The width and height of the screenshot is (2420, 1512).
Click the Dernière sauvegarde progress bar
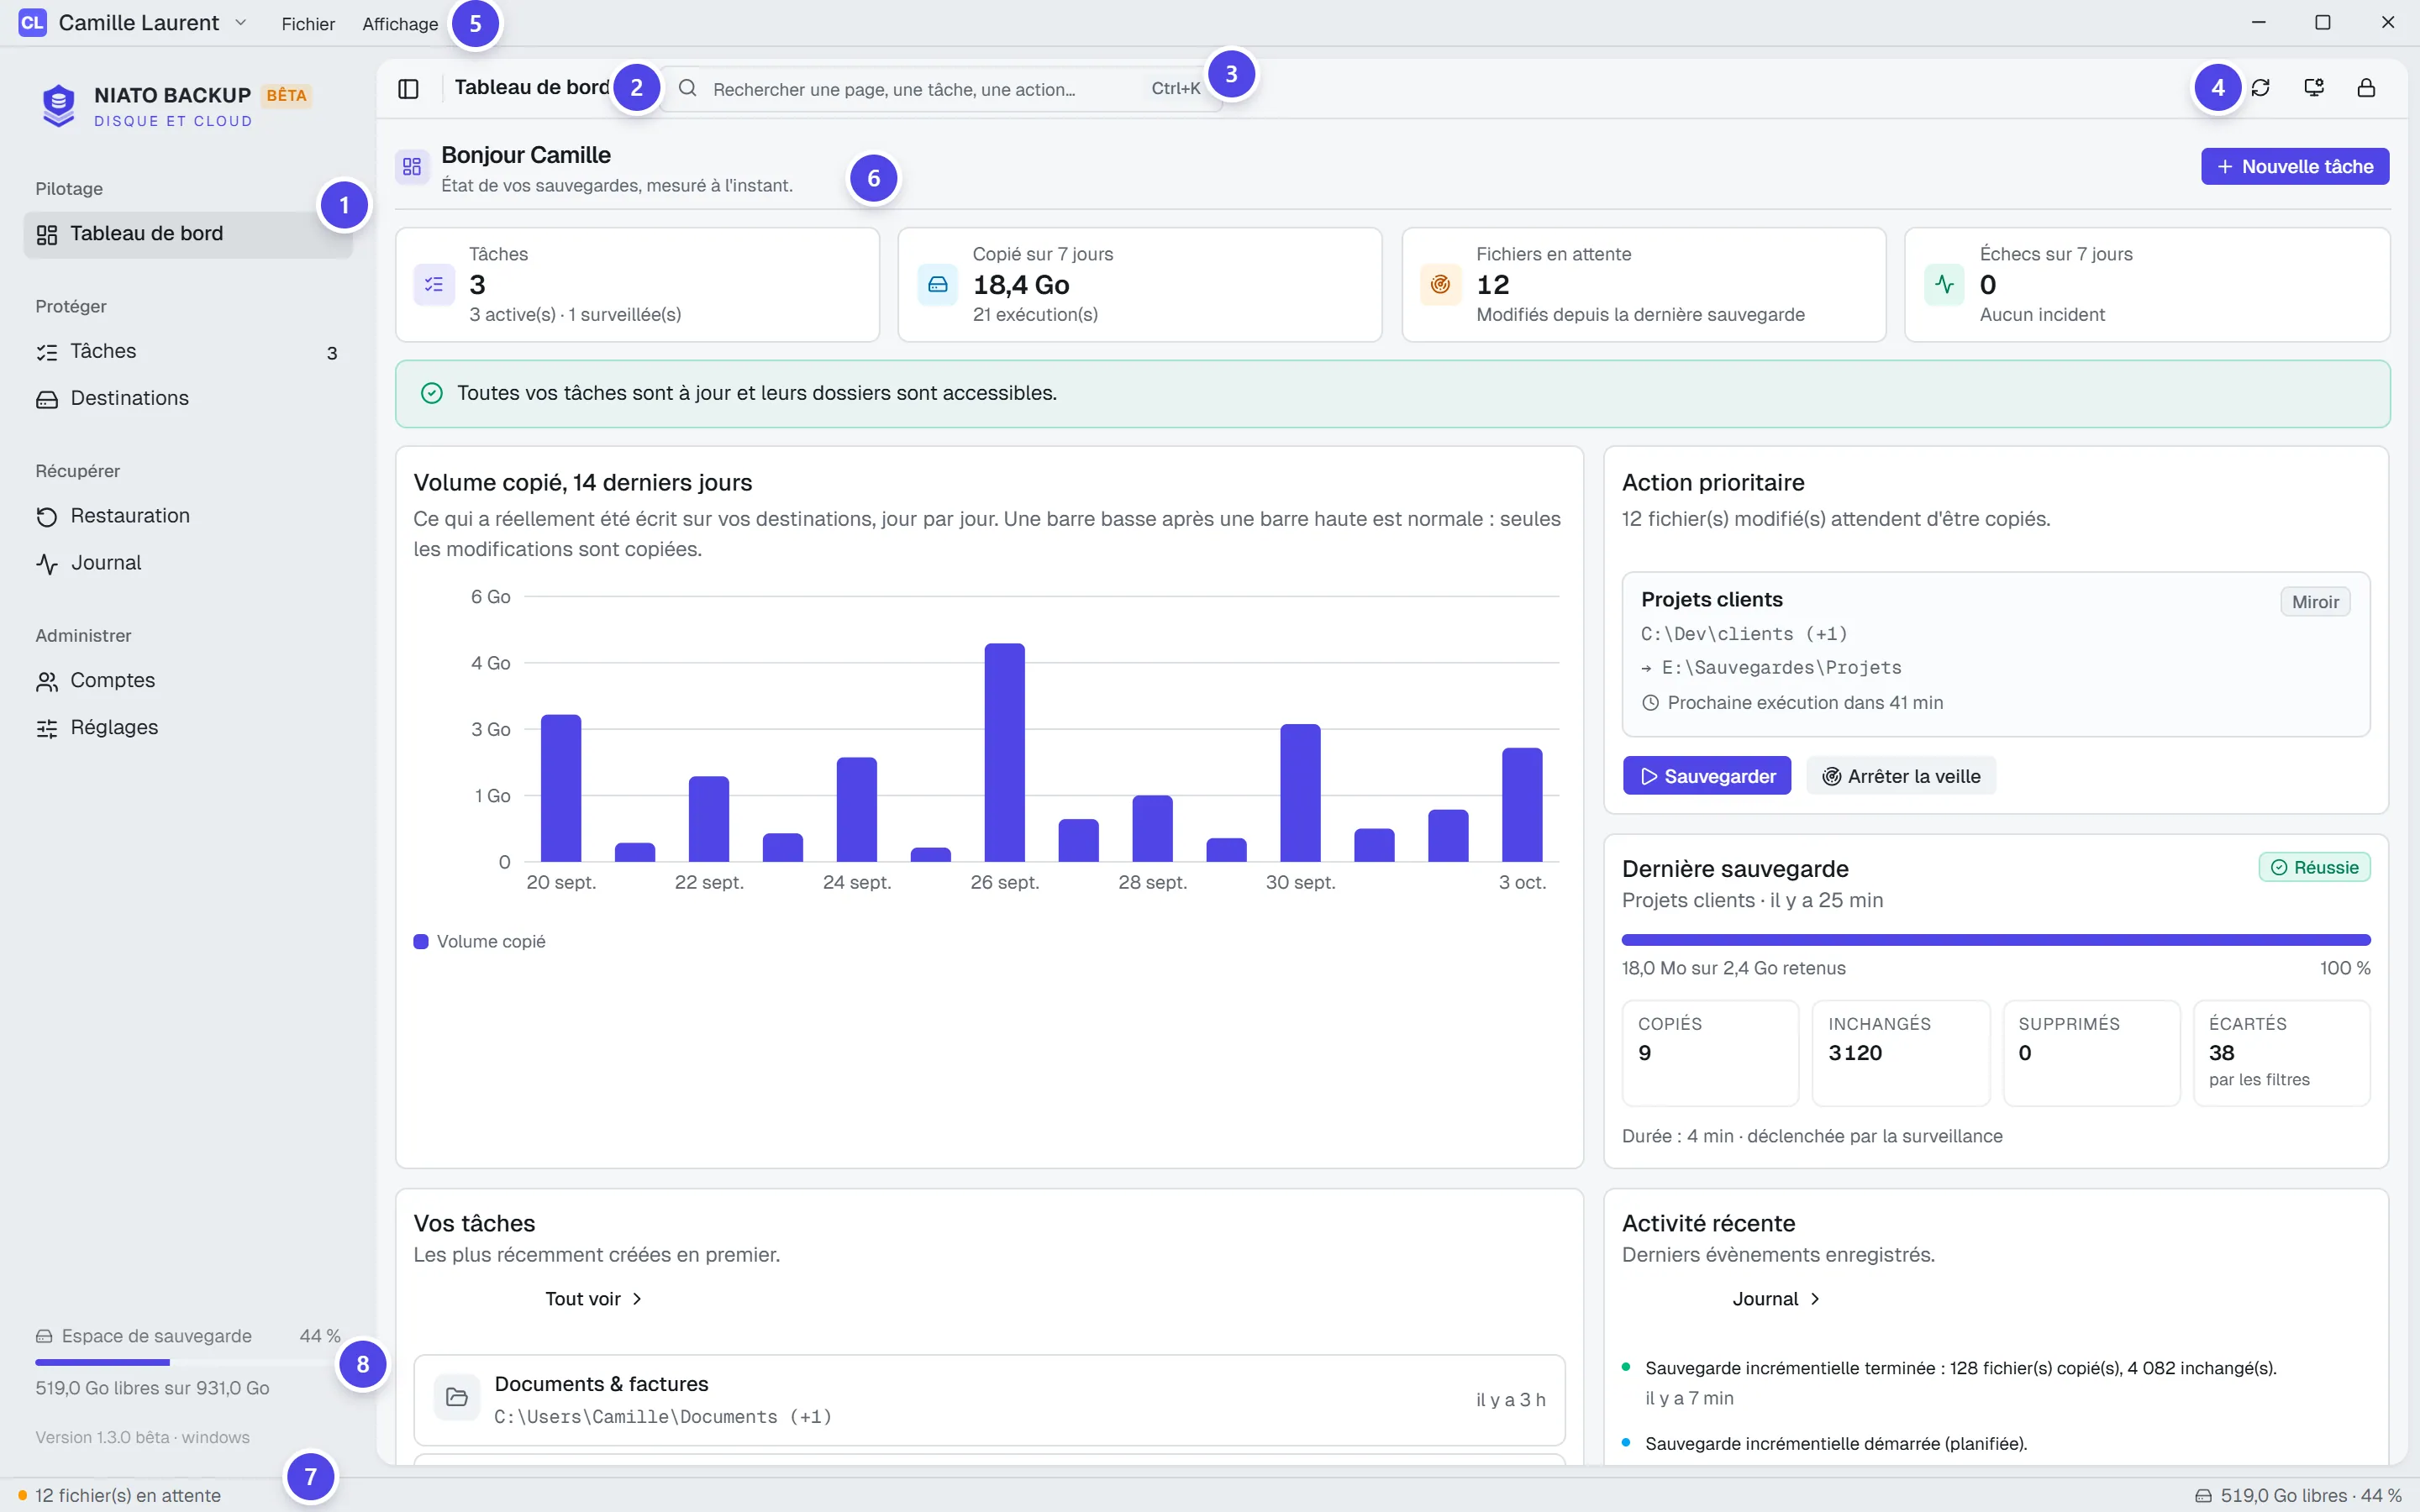point(1996,940)
